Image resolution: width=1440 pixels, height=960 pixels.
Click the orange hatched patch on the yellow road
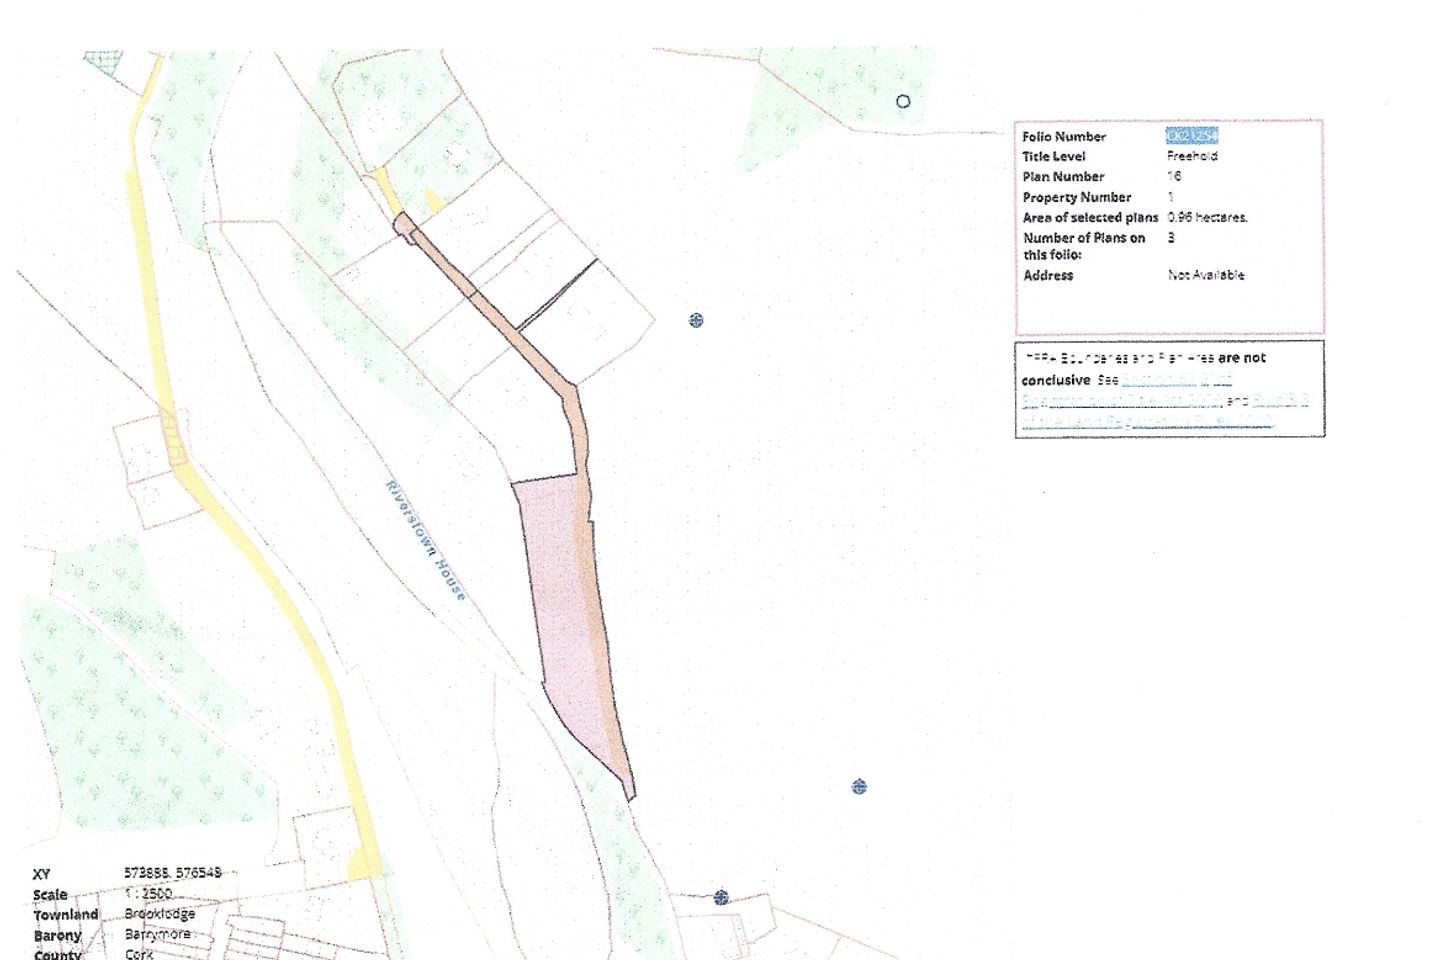(x=174, y=436)
